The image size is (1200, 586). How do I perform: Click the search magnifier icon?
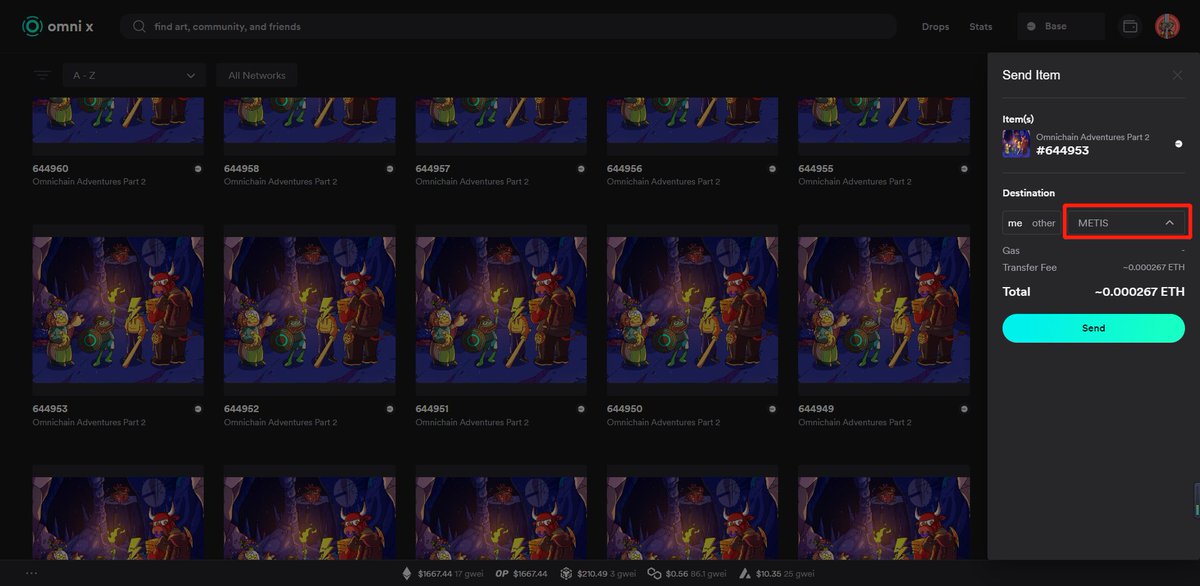pos(139,27)
